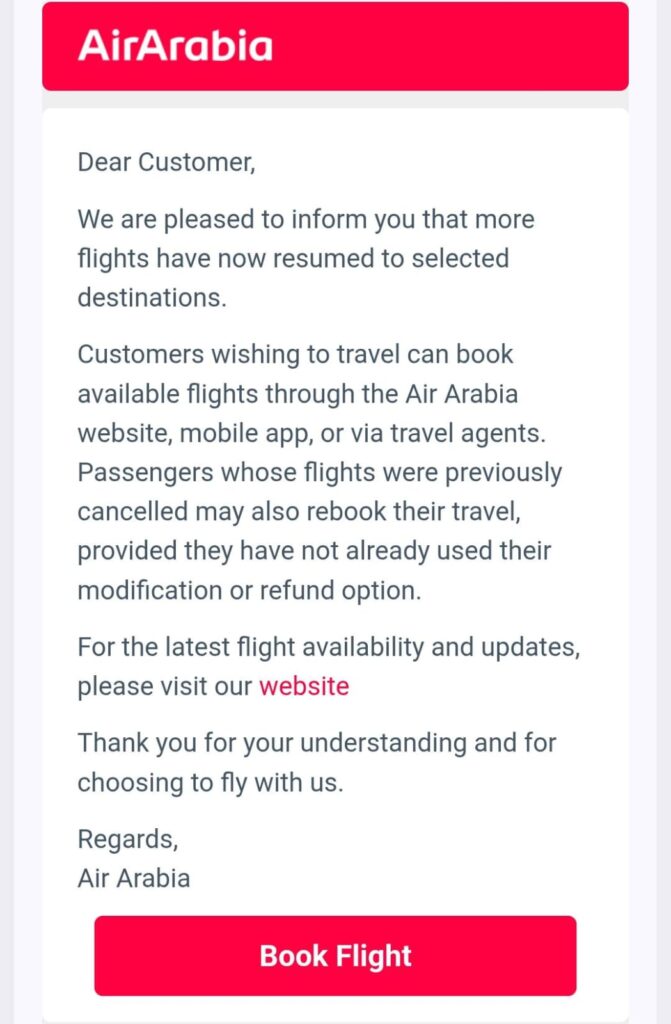Select the 'flights have now resumed' line
Viewport: 671px width, 1024px height.
coord(293,258)
